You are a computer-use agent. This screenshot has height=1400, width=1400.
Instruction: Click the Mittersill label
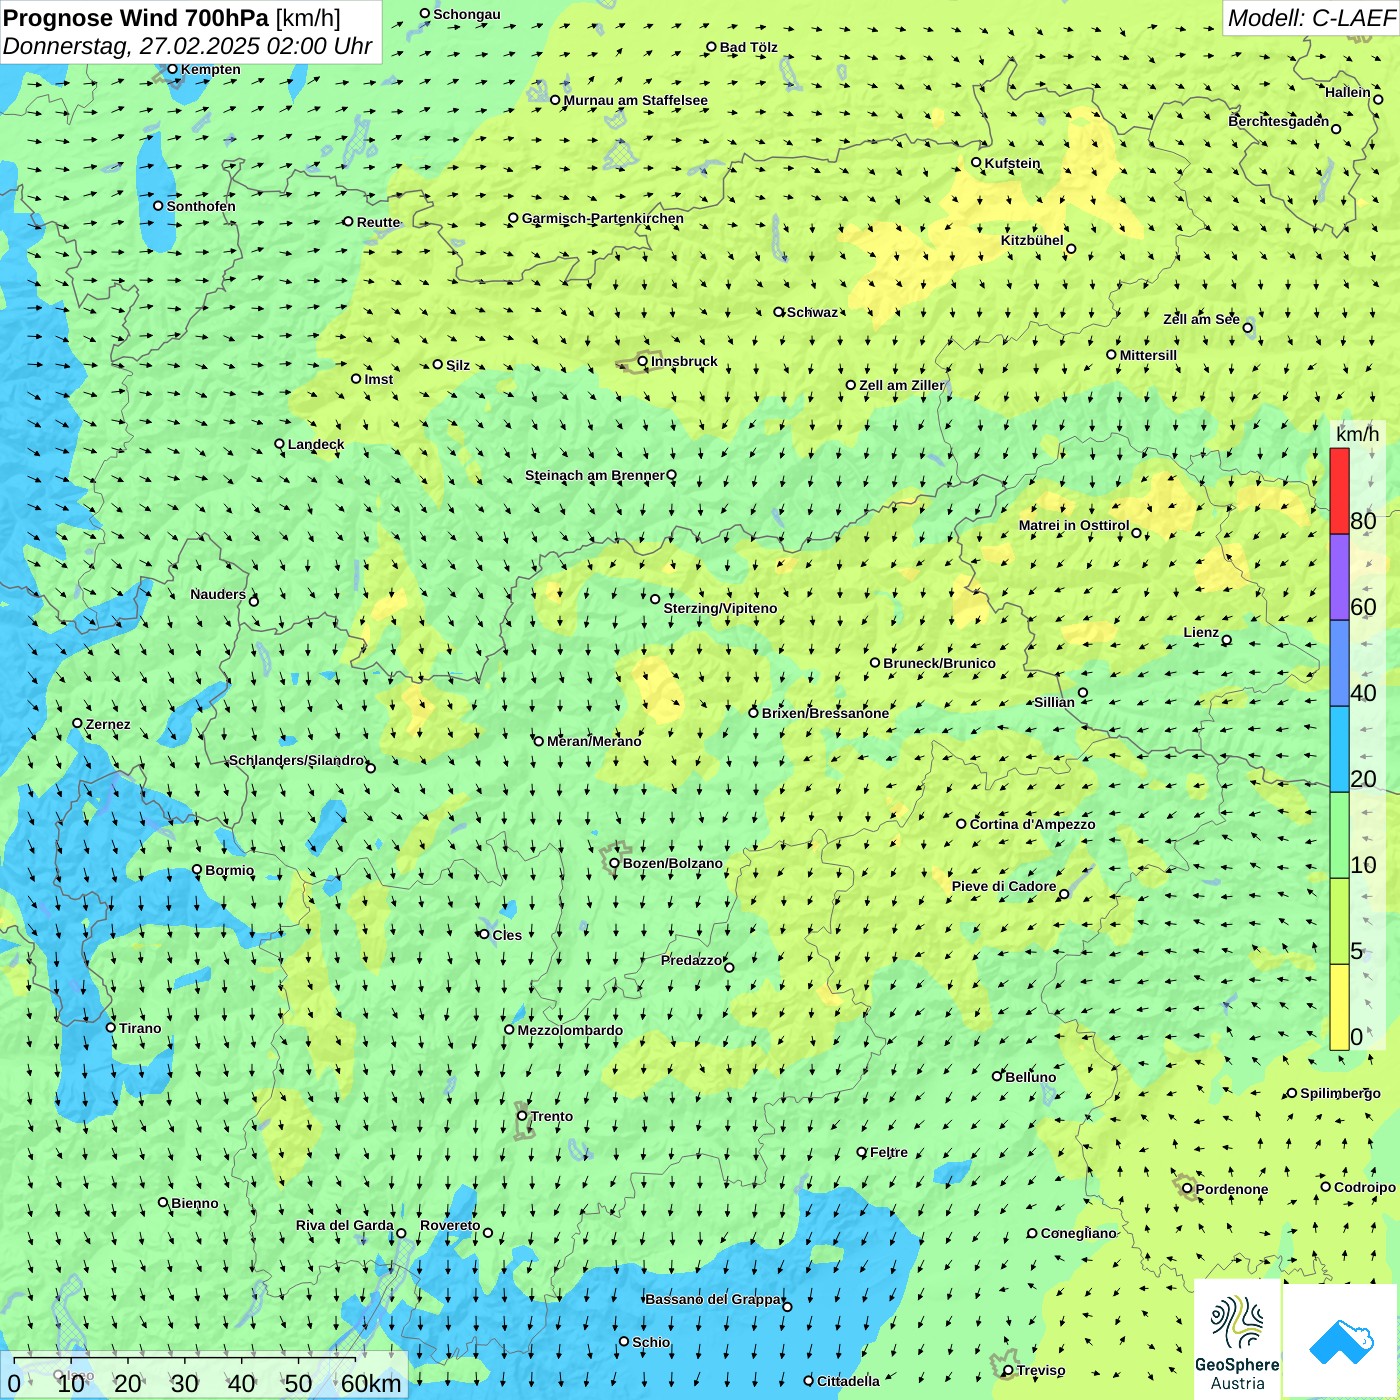1148,355
